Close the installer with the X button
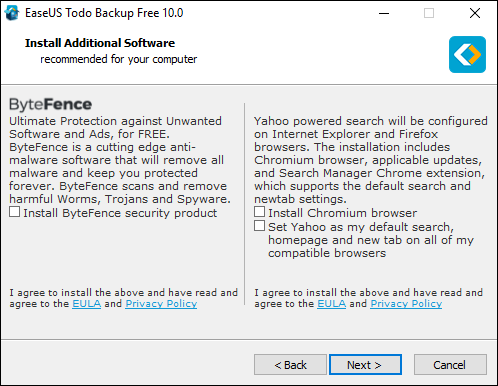Viewport: 498px width, 386px height. pos(475,13)
